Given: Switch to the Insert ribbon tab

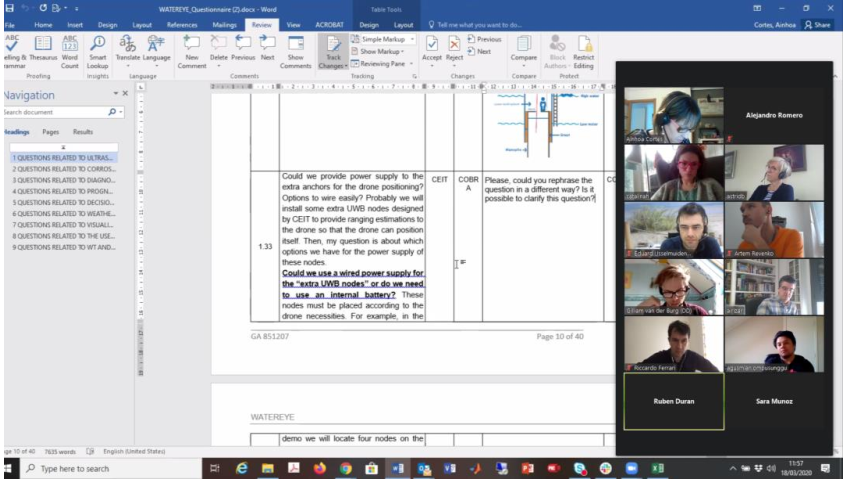Looking at the screenshot, I should click(75, 25).
